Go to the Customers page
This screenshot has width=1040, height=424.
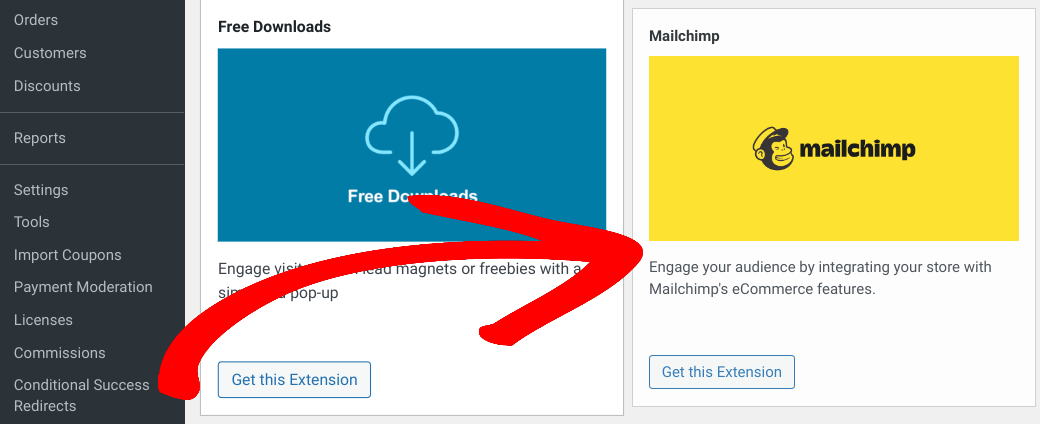point(50,53)
